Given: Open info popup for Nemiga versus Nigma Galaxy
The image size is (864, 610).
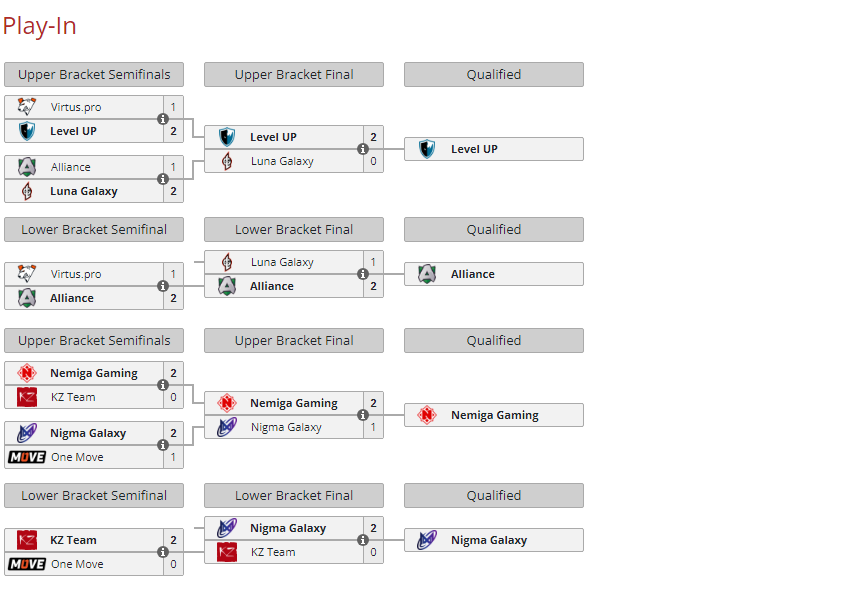Looking at the screenshot, I should [362, 414].
